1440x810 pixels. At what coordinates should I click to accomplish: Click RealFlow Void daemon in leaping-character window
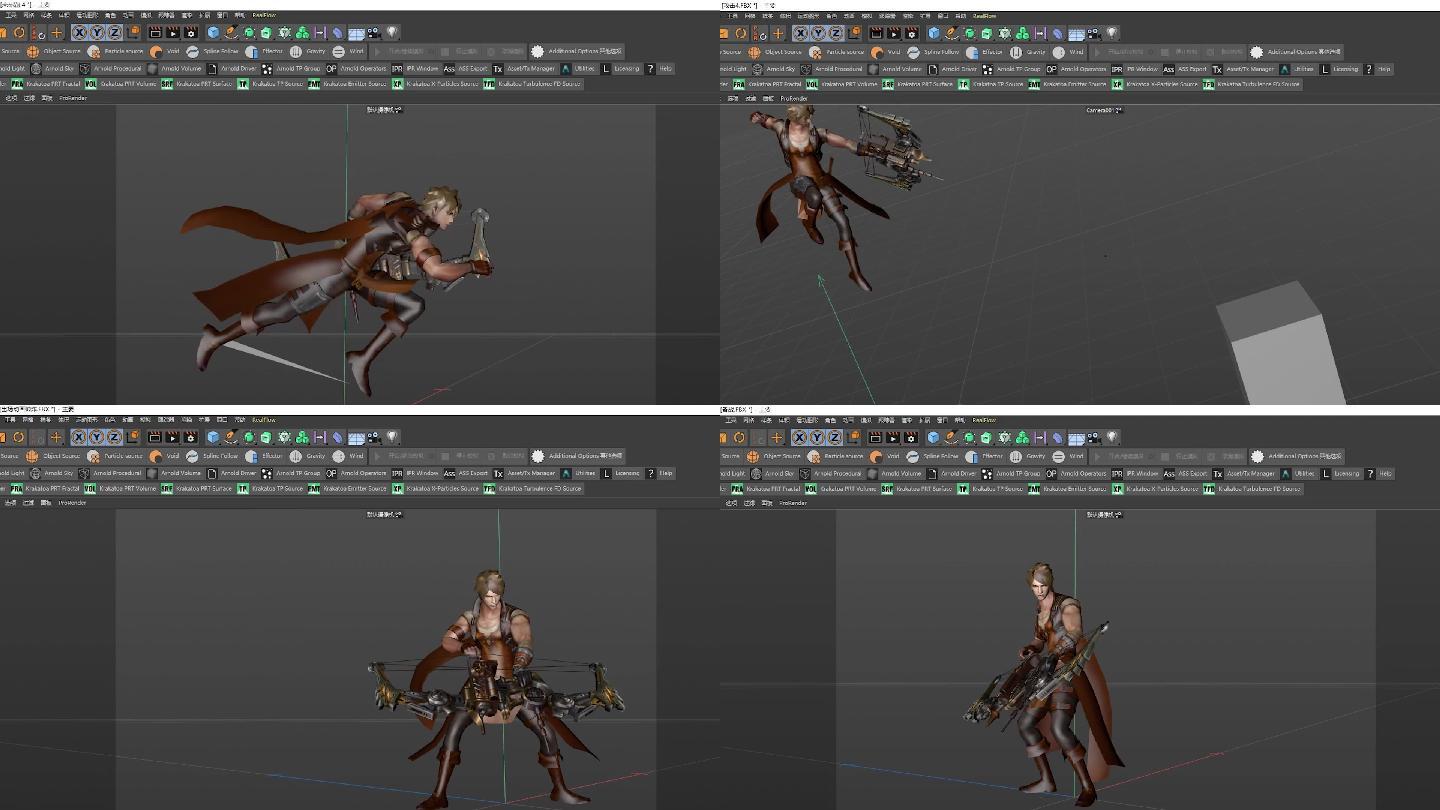(x=167, y=50)
